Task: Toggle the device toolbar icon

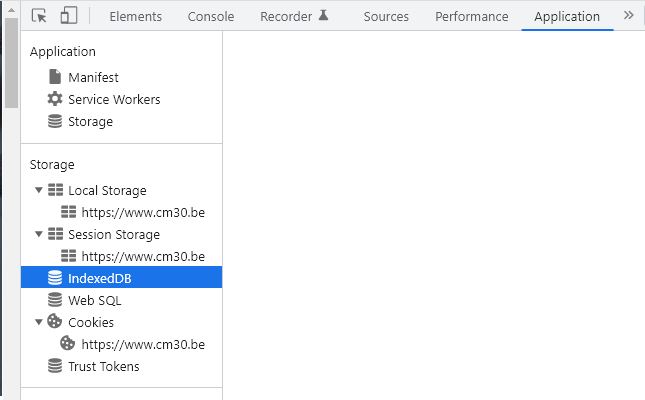Action: [x=69, y=16]
